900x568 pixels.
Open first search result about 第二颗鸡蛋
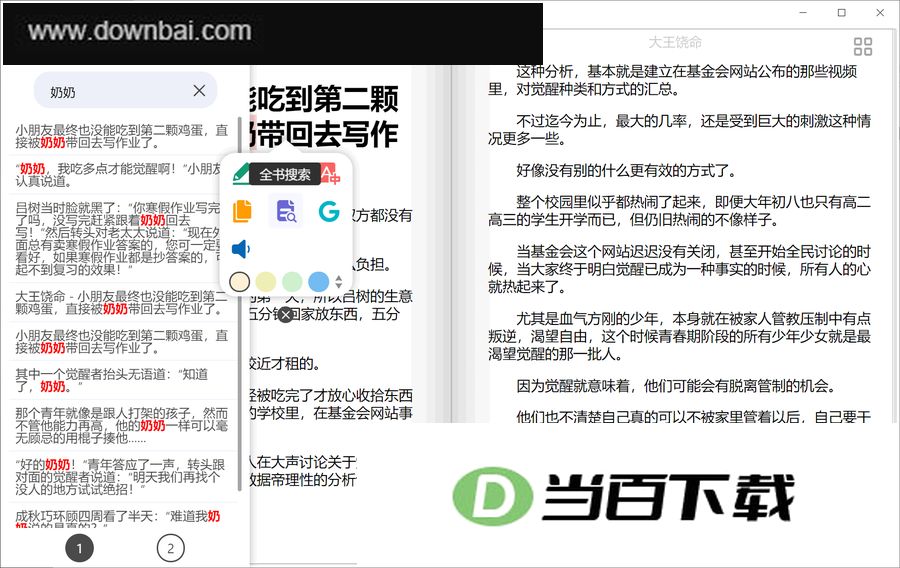click(122, 137)
